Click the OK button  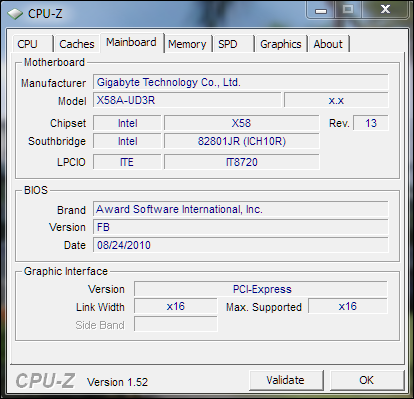coord(367,380)
